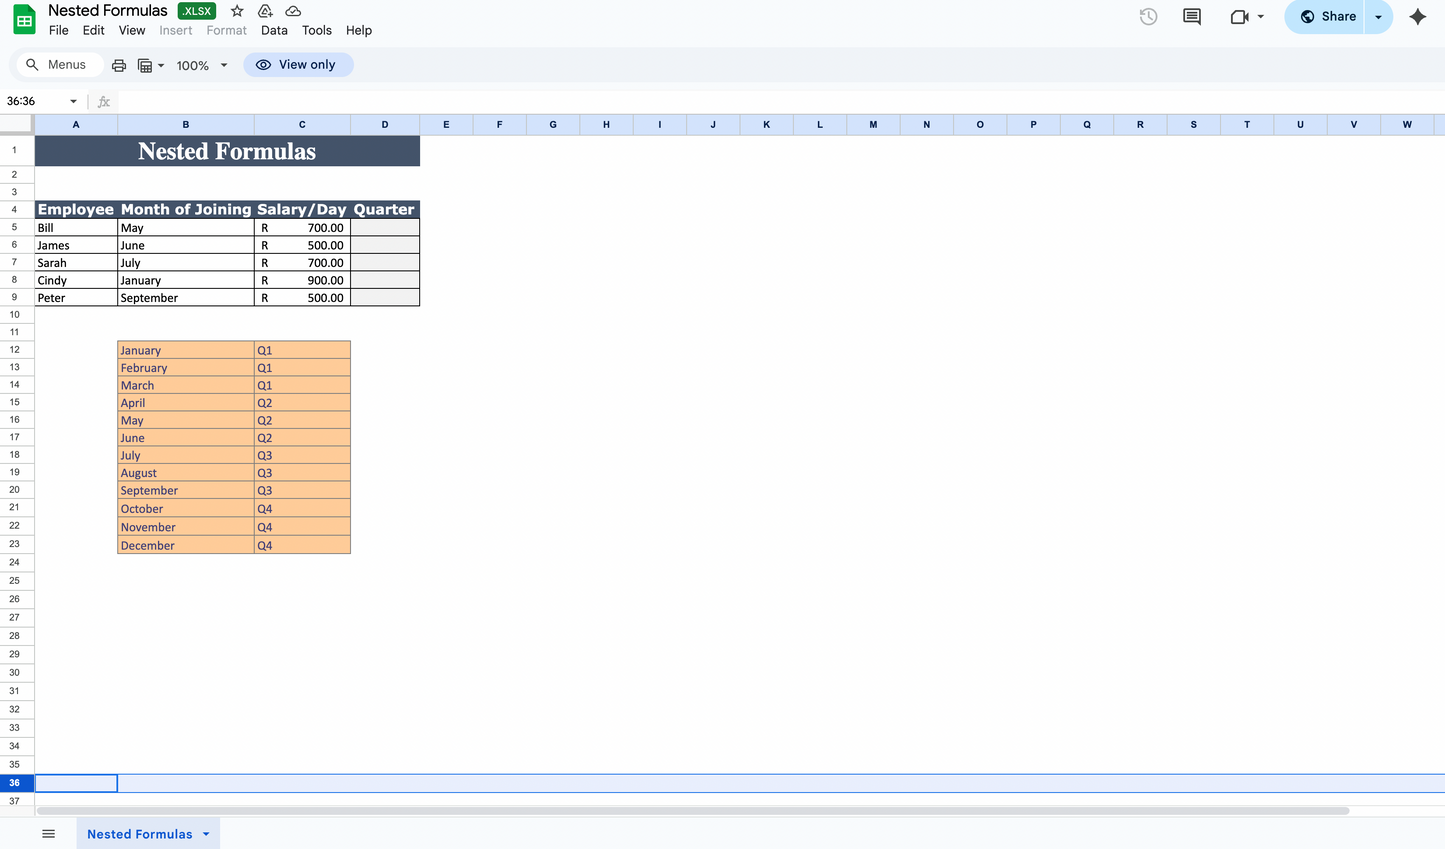Check the document cloud save status icon
Screen dimensions: 1445x849
coord(293,10)
